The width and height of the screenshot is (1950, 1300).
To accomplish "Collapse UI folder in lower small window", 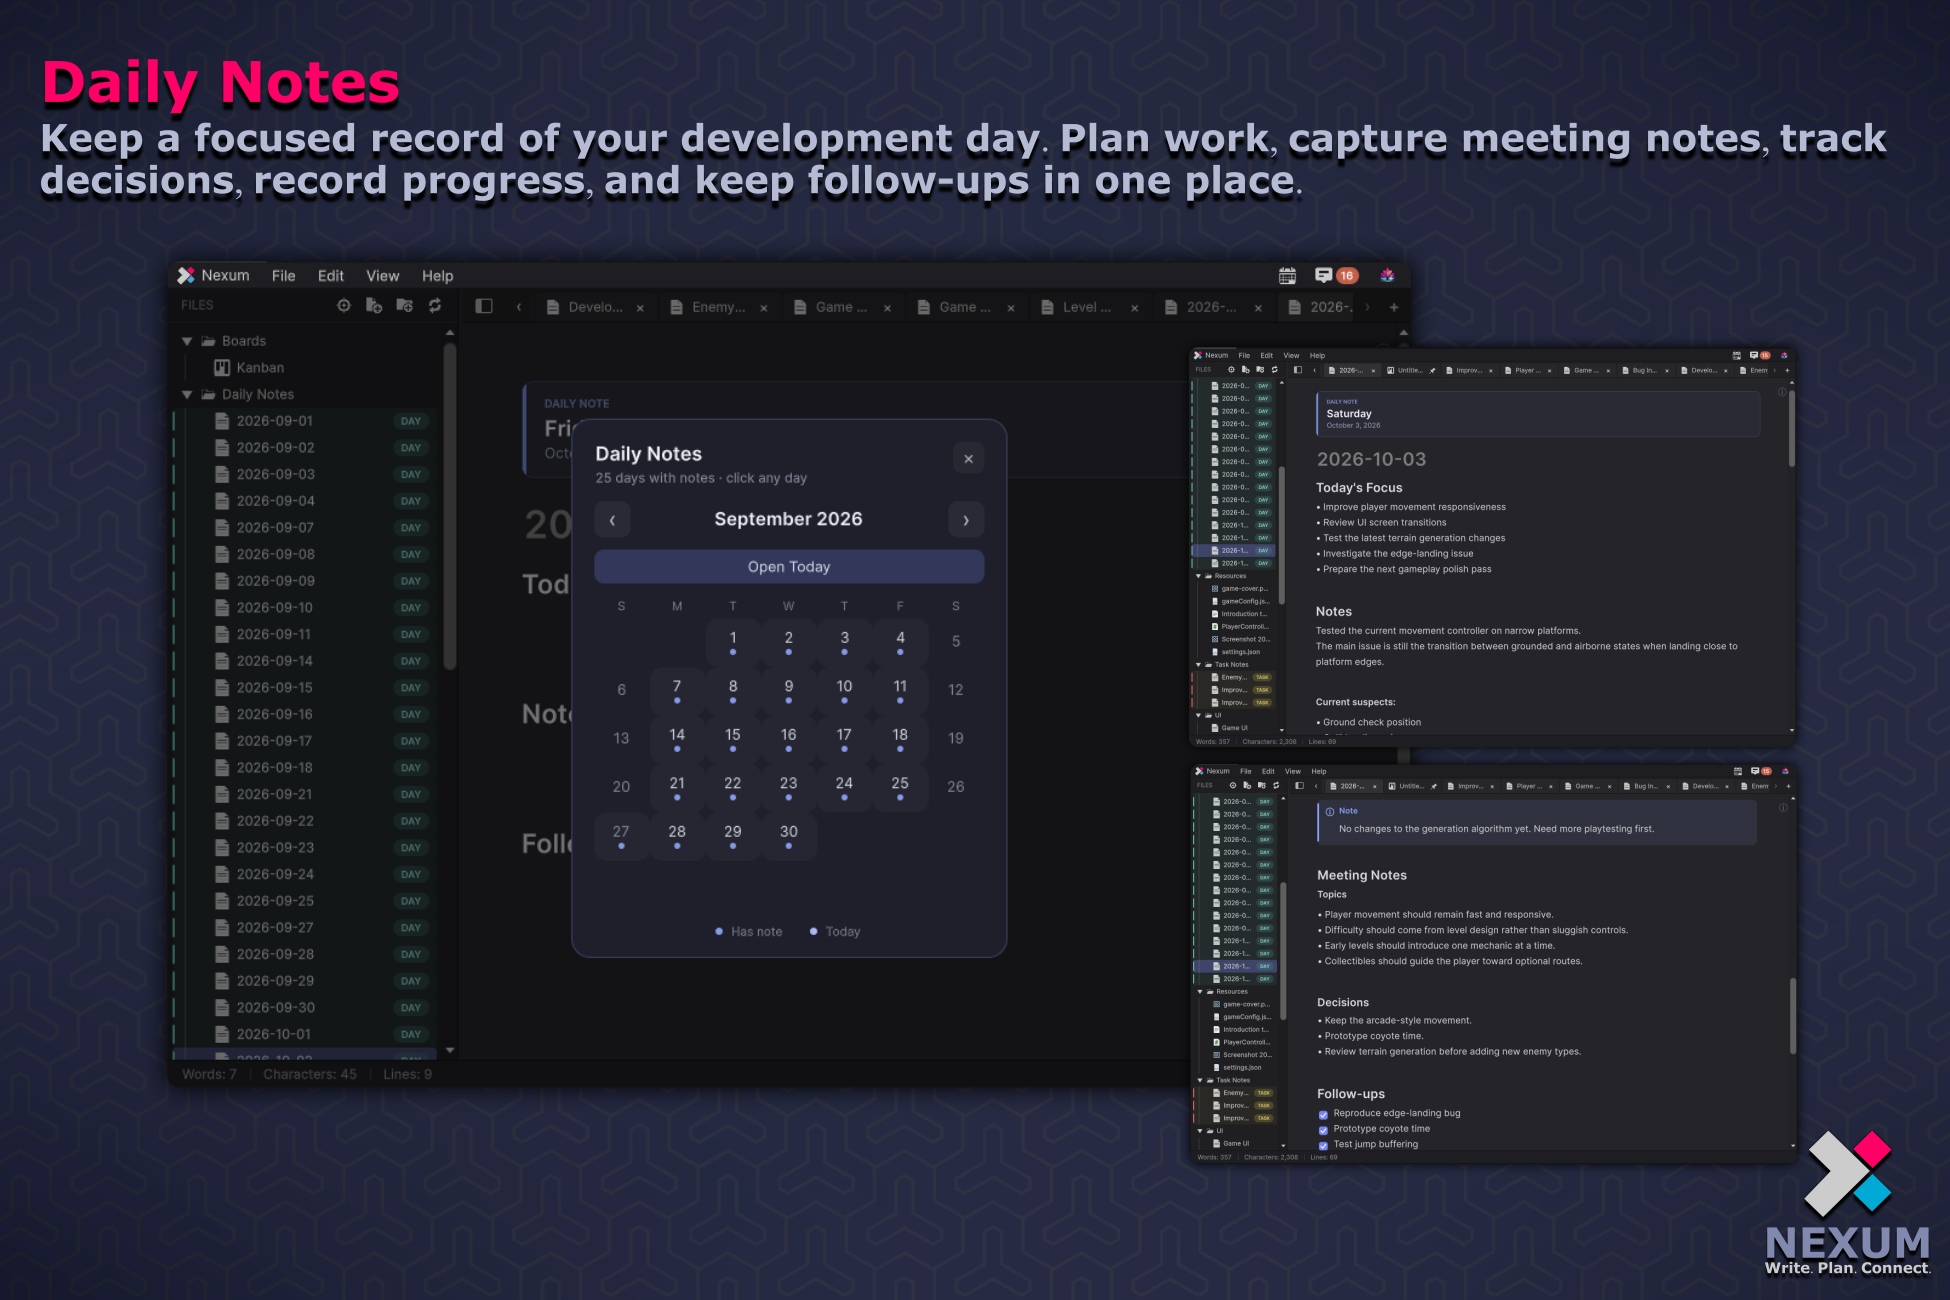I will point(1200,1131).
